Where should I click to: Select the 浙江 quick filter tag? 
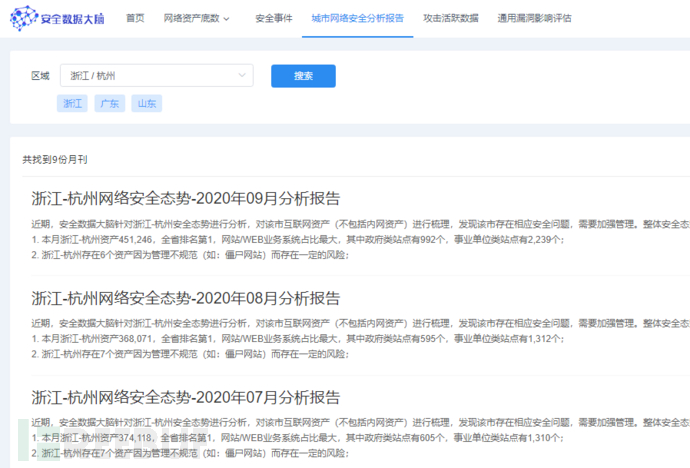[73, 104]
